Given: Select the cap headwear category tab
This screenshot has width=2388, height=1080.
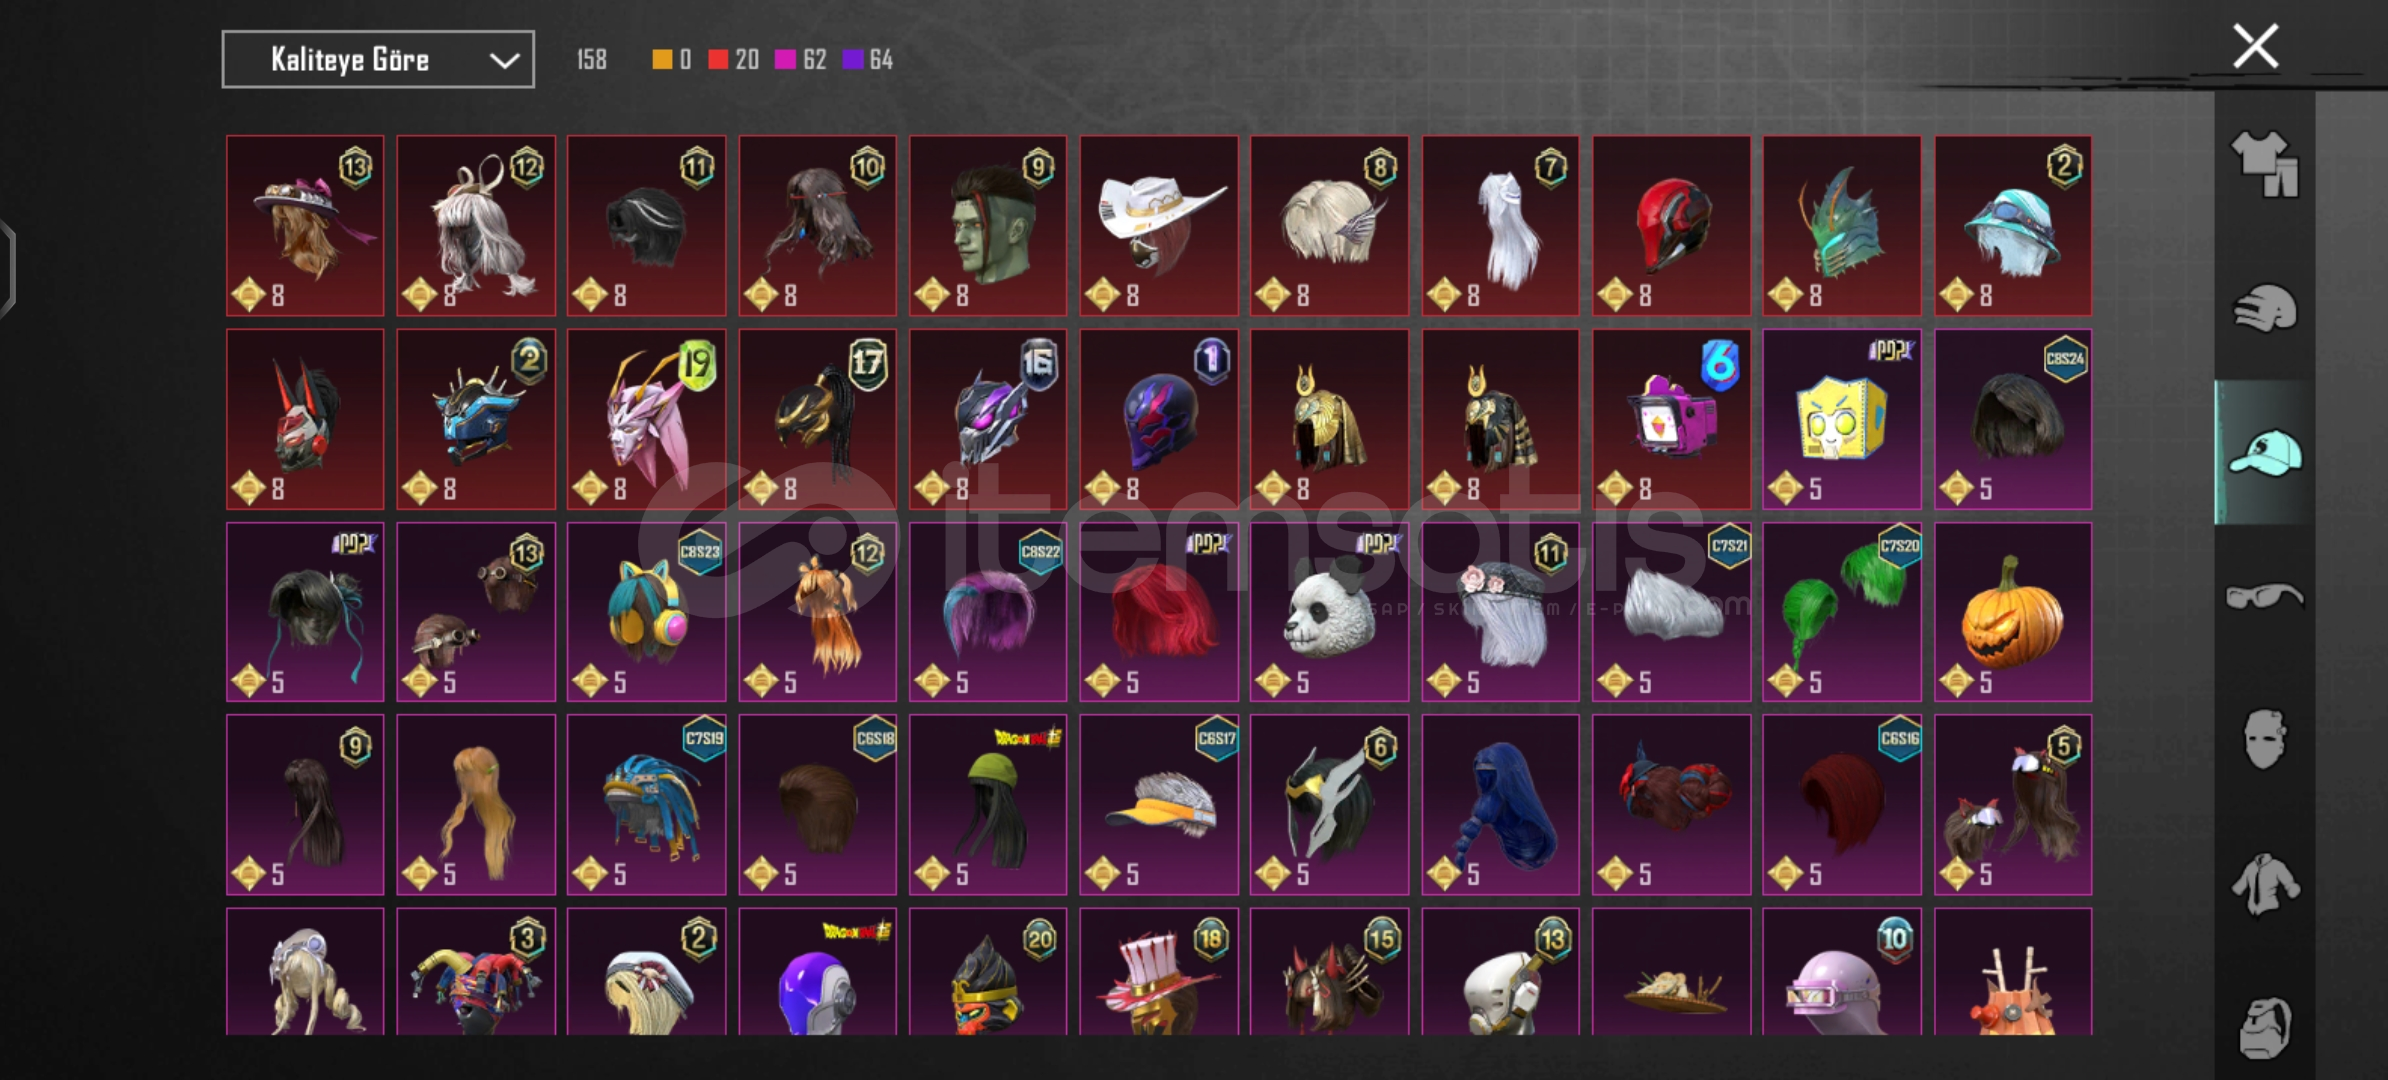Looking at the screenshot, I should coord(2264,452).
